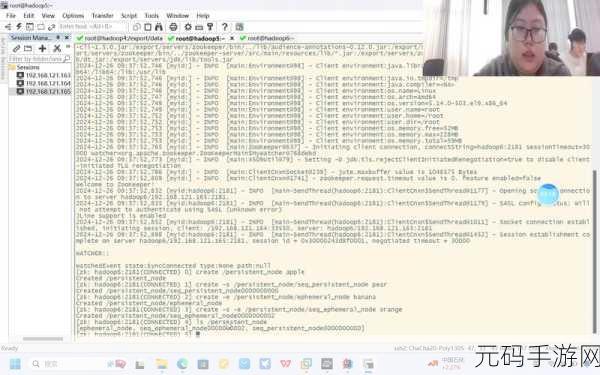The image size is (600, 375).
Task: Click the Session Manager horizontal scrollbar
Action: 43,339
